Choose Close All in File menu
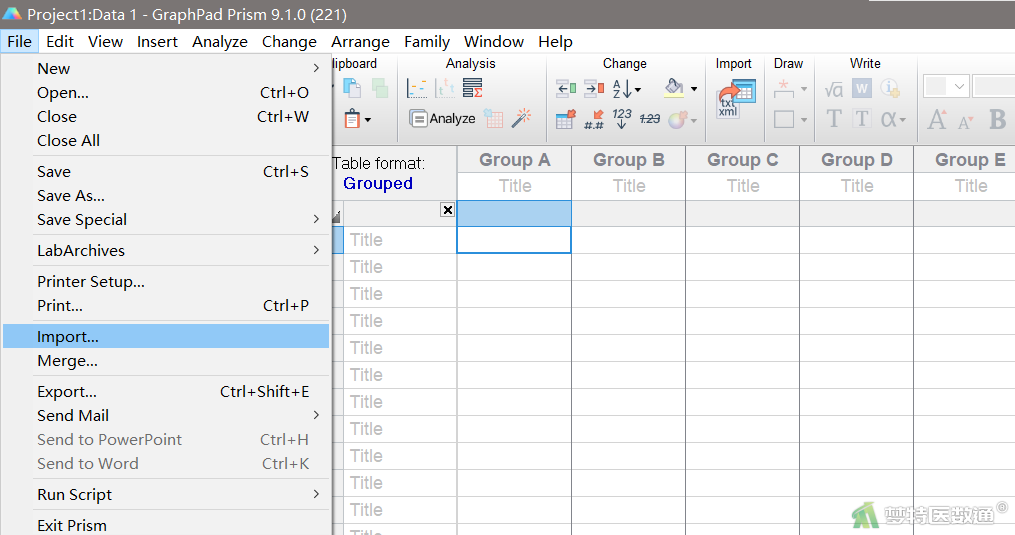The height and width of the screenshot is (535, 1015). pos(166,141)
